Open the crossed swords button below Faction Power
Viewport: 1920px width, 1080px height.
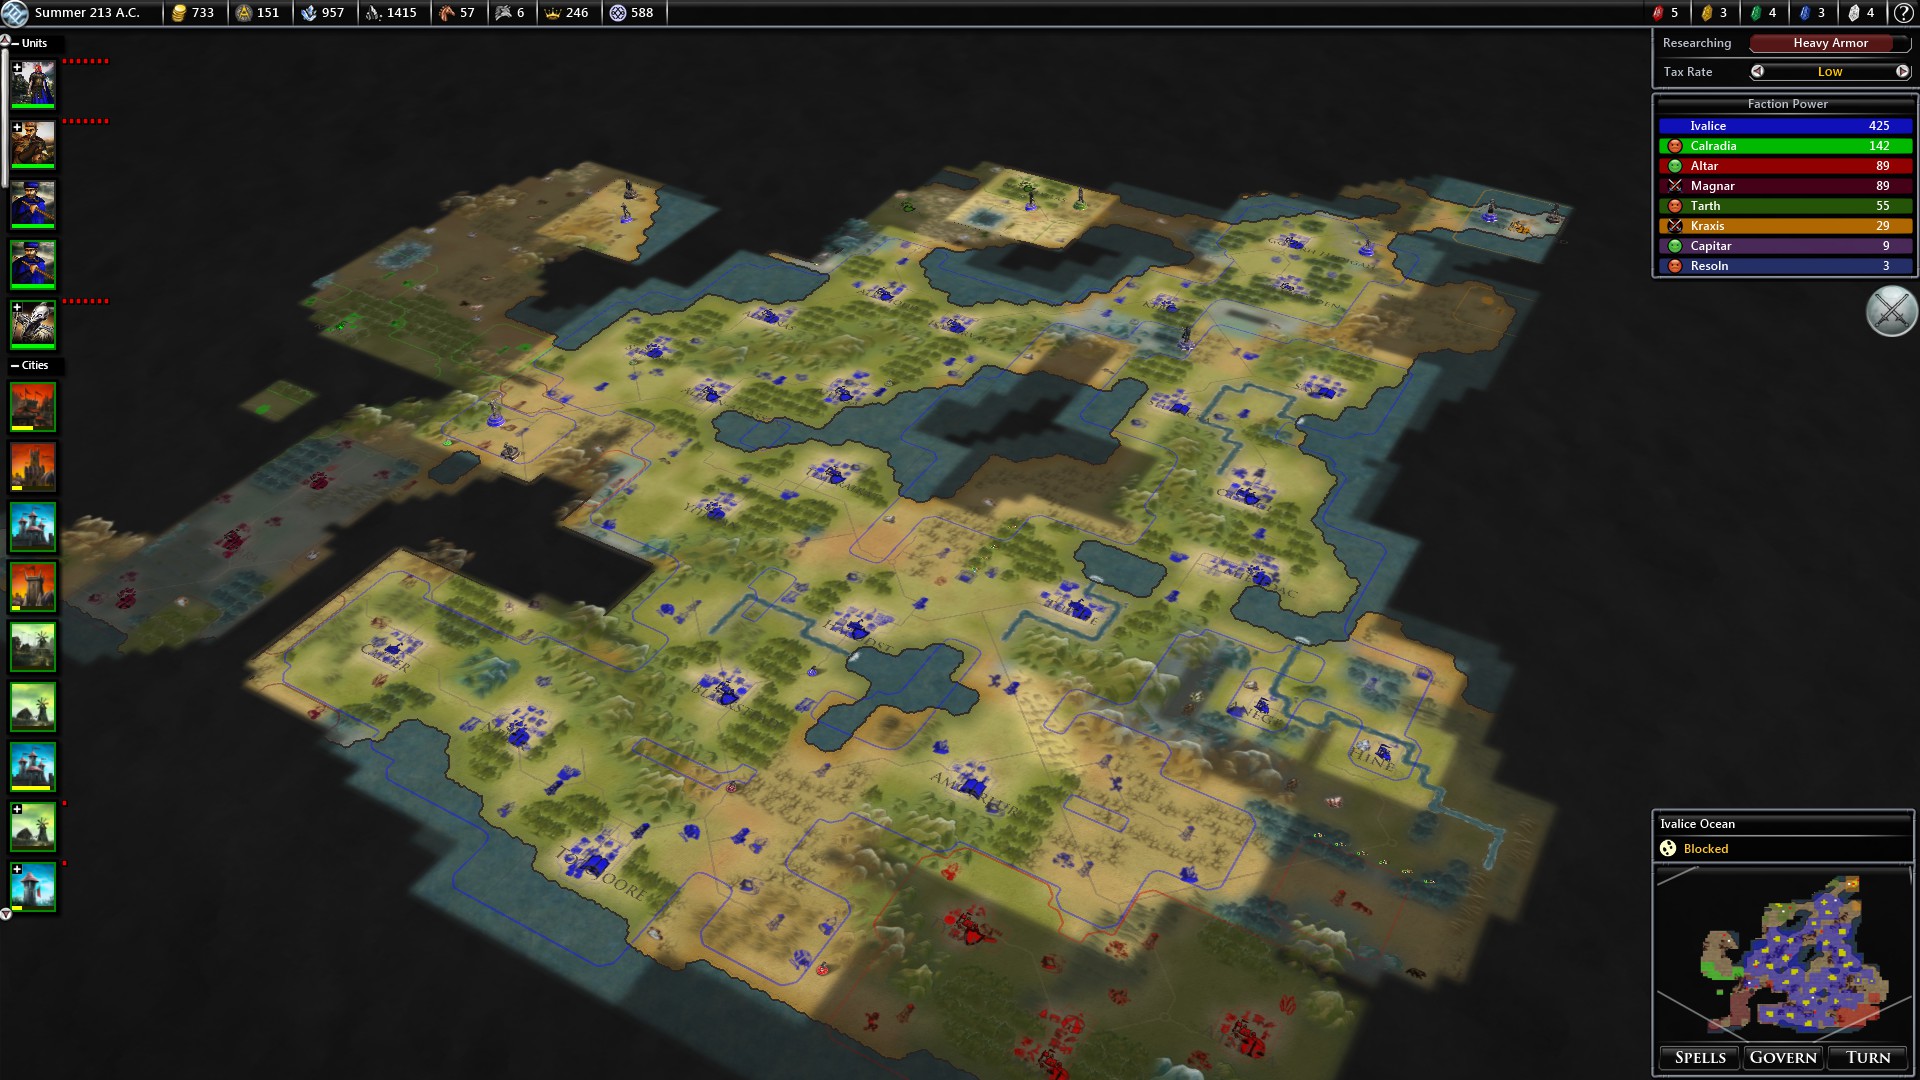1891,311
